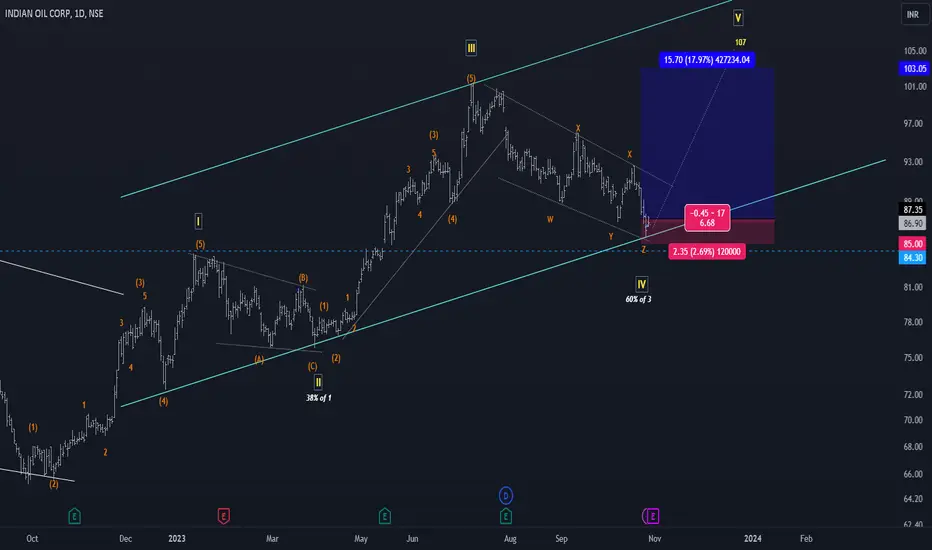Image resolution: width=932 pixels, height=550 pixels.
Task: Click the 105.00 price axis value
Action: [x=915, y=51]
